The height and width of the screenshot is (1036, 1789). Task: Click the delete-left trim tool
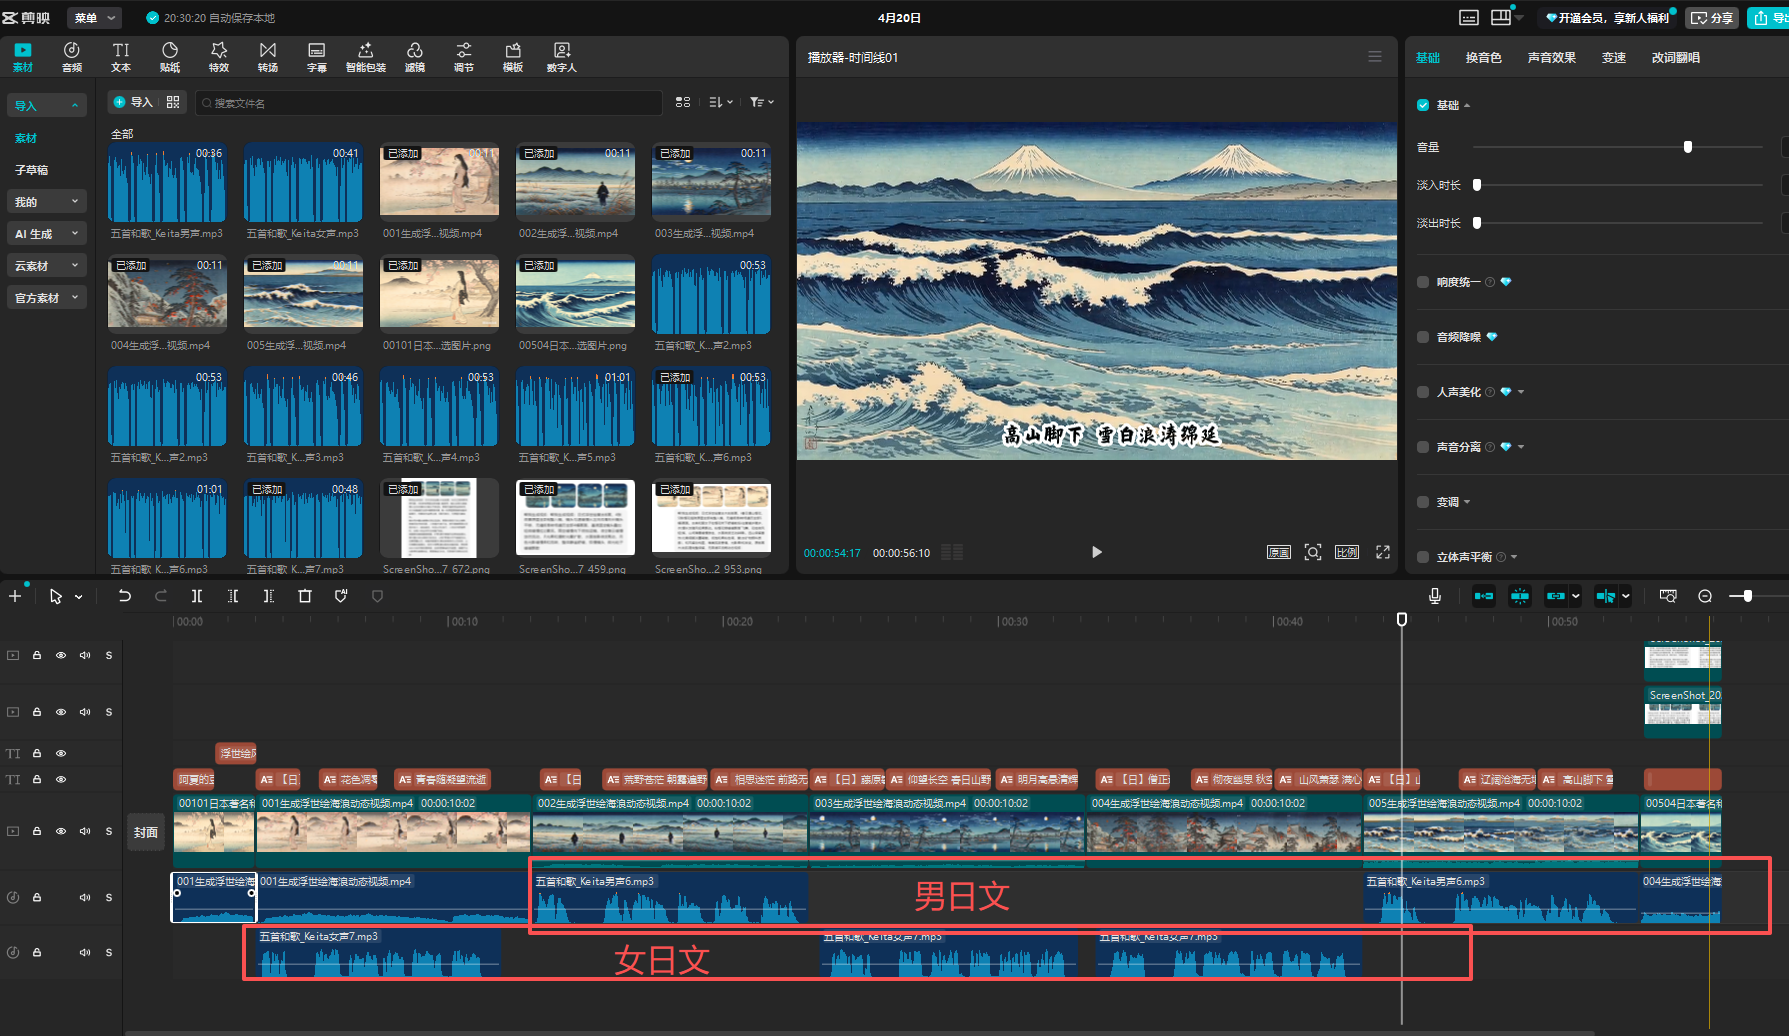tap(233, 596)
